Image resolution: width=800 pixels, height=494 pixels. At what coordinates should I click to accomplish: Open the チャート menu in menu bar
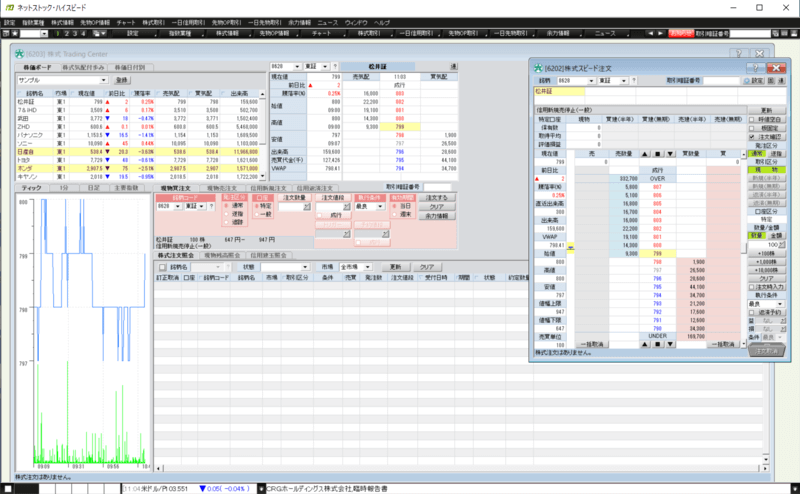tap(126, 21)
